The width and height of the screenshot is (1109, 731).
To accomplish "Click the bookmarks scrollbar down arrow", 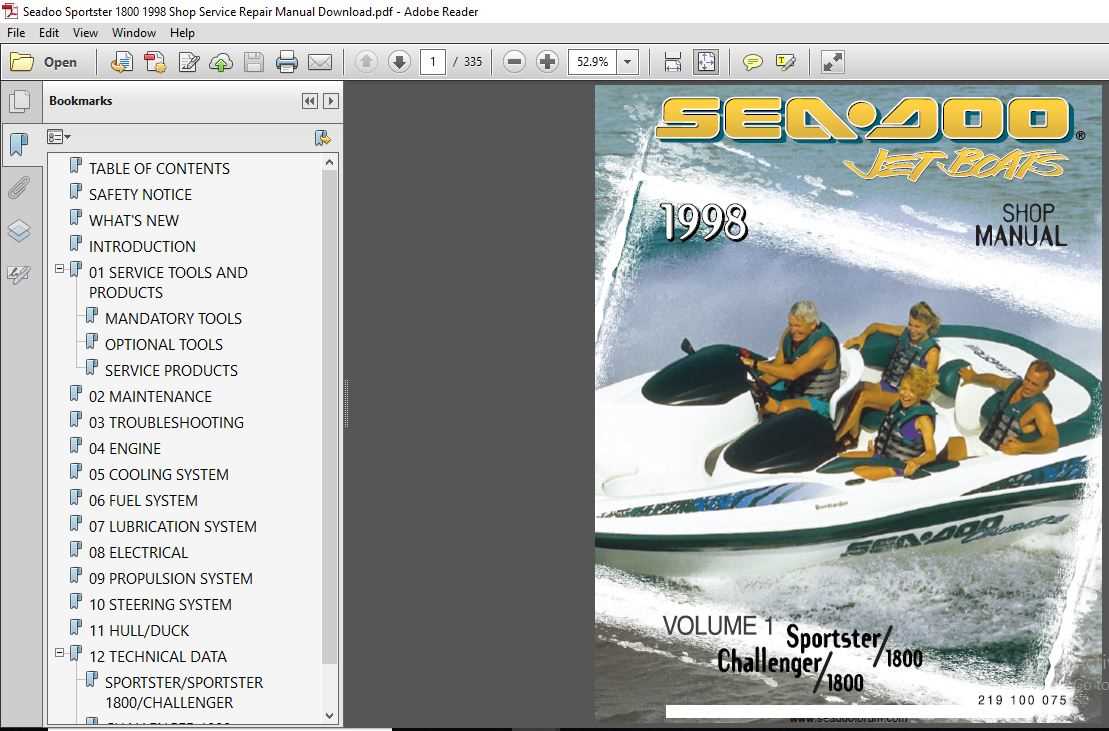I will click(x=329, y=715).
